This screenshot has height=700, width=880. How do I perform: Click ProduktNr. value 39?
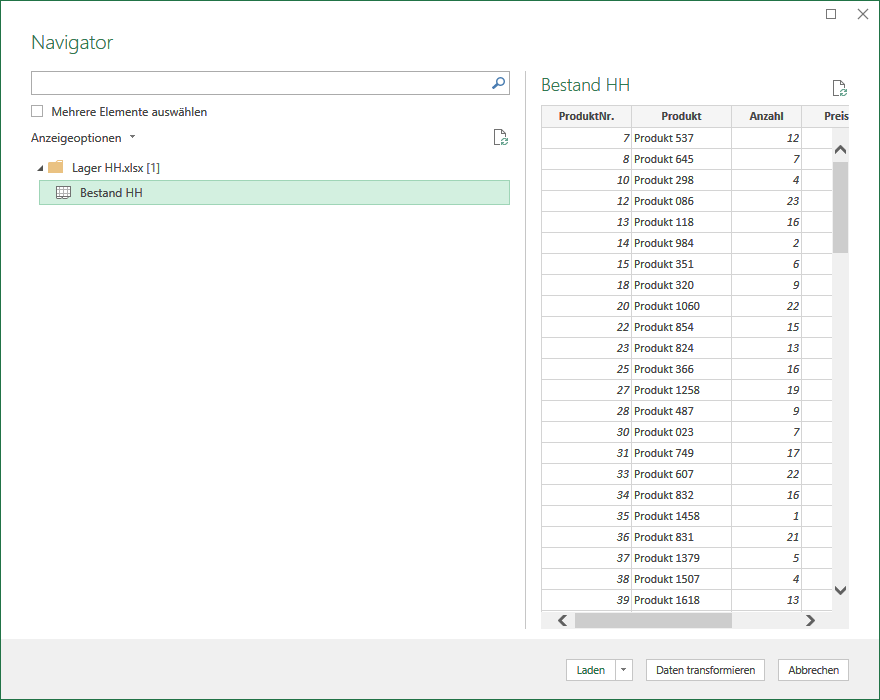tap(586, 600)
